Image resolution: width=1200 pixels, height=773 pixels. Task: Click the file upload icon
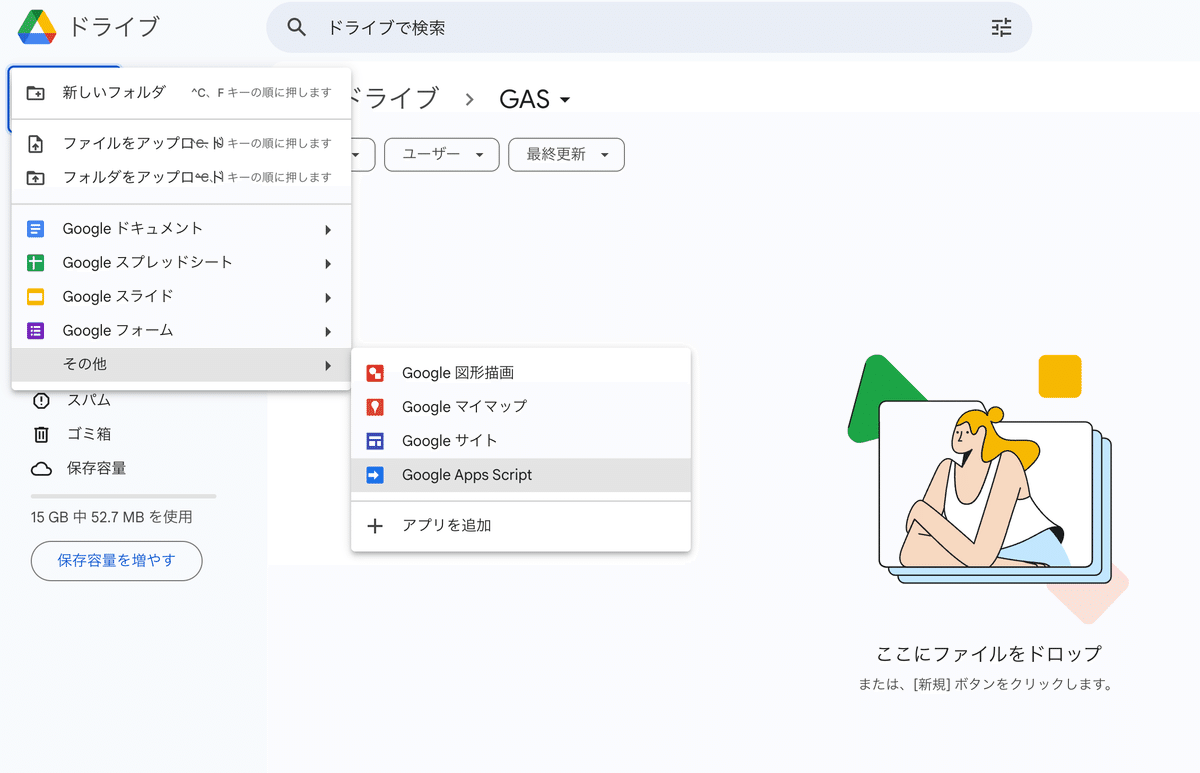point(36,144)
